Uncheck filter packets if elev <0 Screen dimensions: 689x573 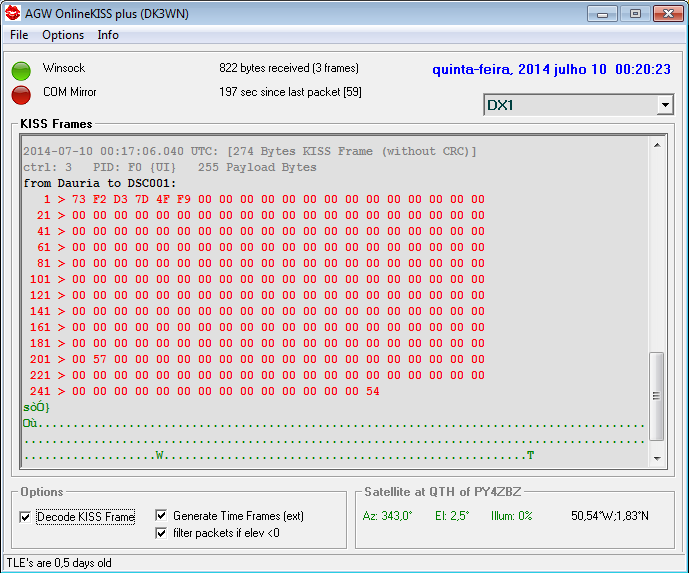coord(162,533)
